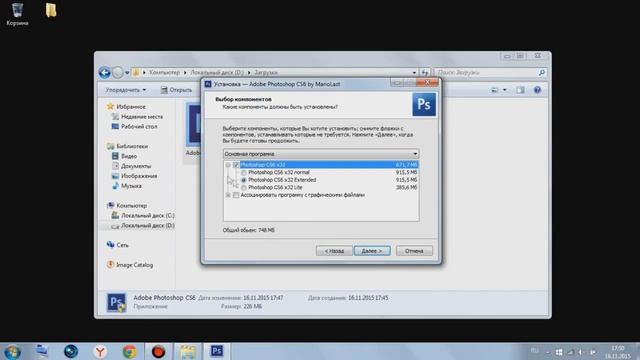Click Компьютер in the address breadcrumb

(x=164, y=72)
